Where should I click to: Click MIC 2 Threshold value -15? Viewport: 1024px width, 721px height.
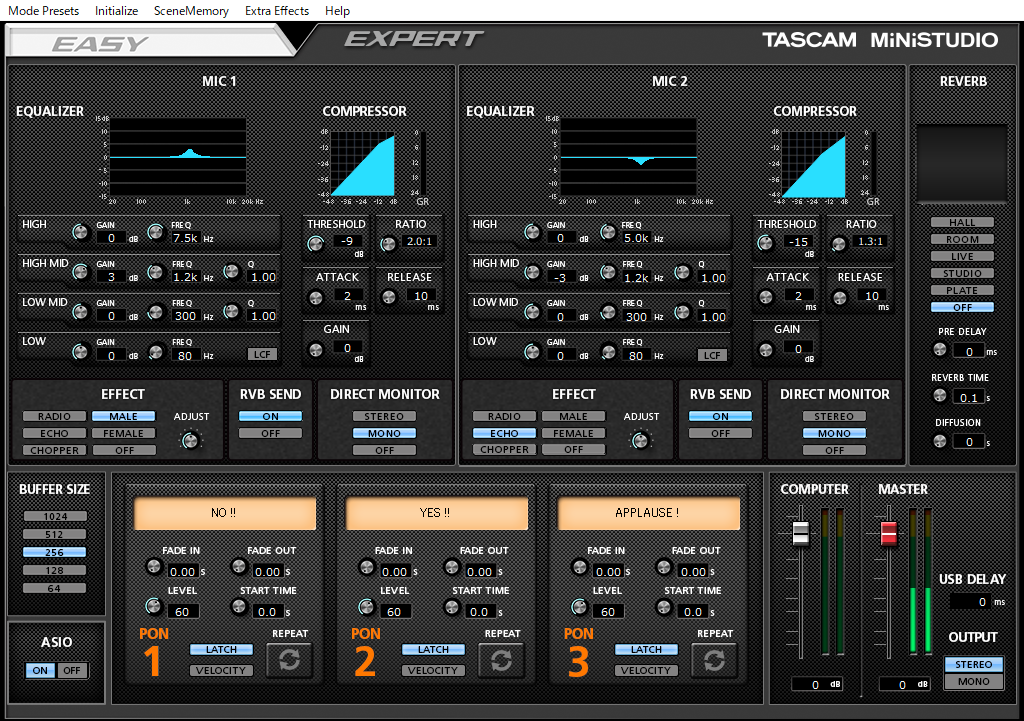coord(798,242)
